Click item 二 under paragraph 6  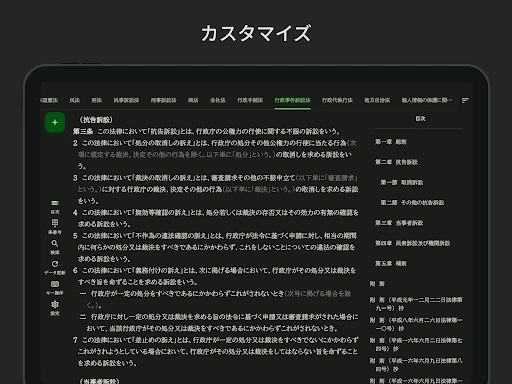coord(219,323)
